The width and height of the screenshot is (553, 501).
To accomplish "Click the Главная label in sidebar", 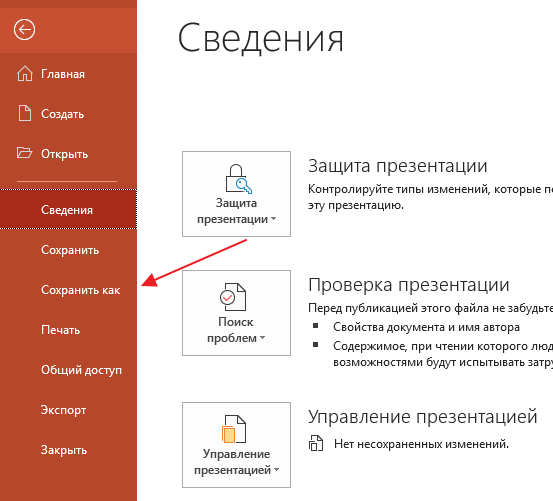I will (63, 74).
